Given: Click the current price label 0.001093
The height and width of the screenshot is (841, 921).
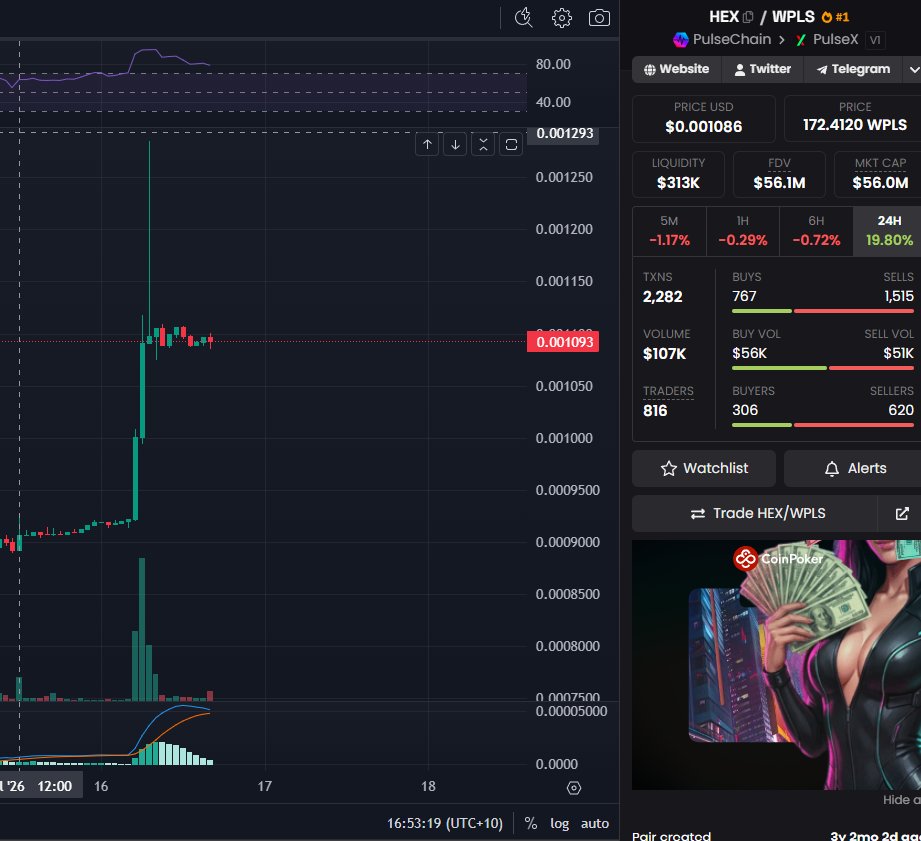Looking at the screenshot, I should [563, 342].
